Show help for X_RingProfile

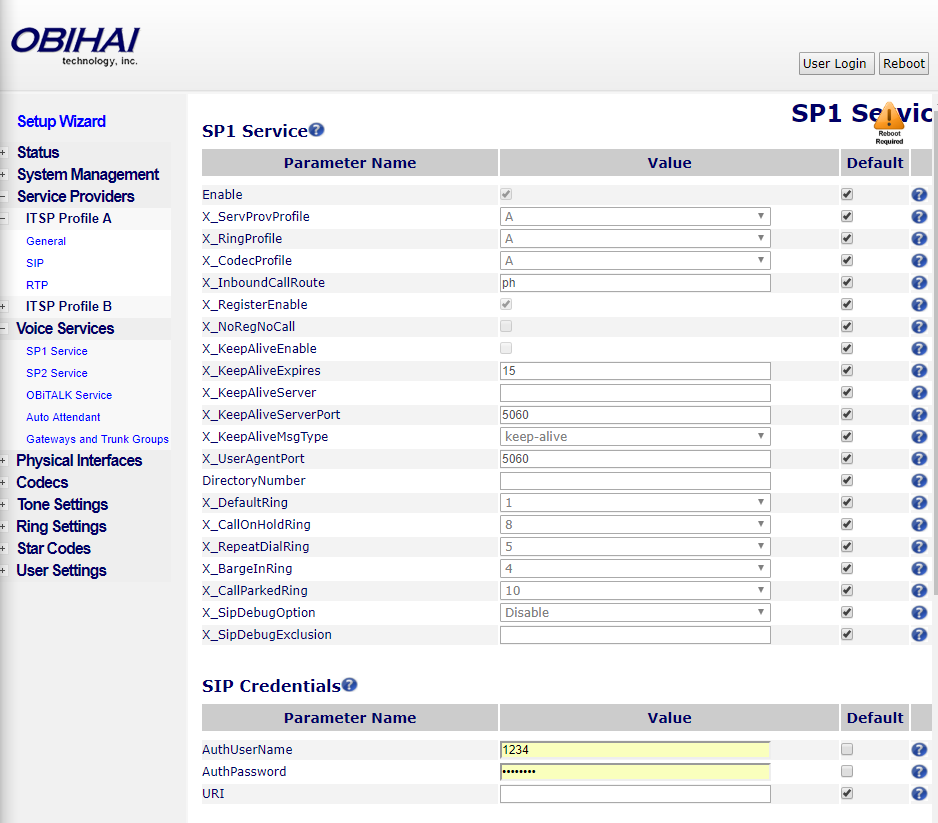tap(919, 239)
